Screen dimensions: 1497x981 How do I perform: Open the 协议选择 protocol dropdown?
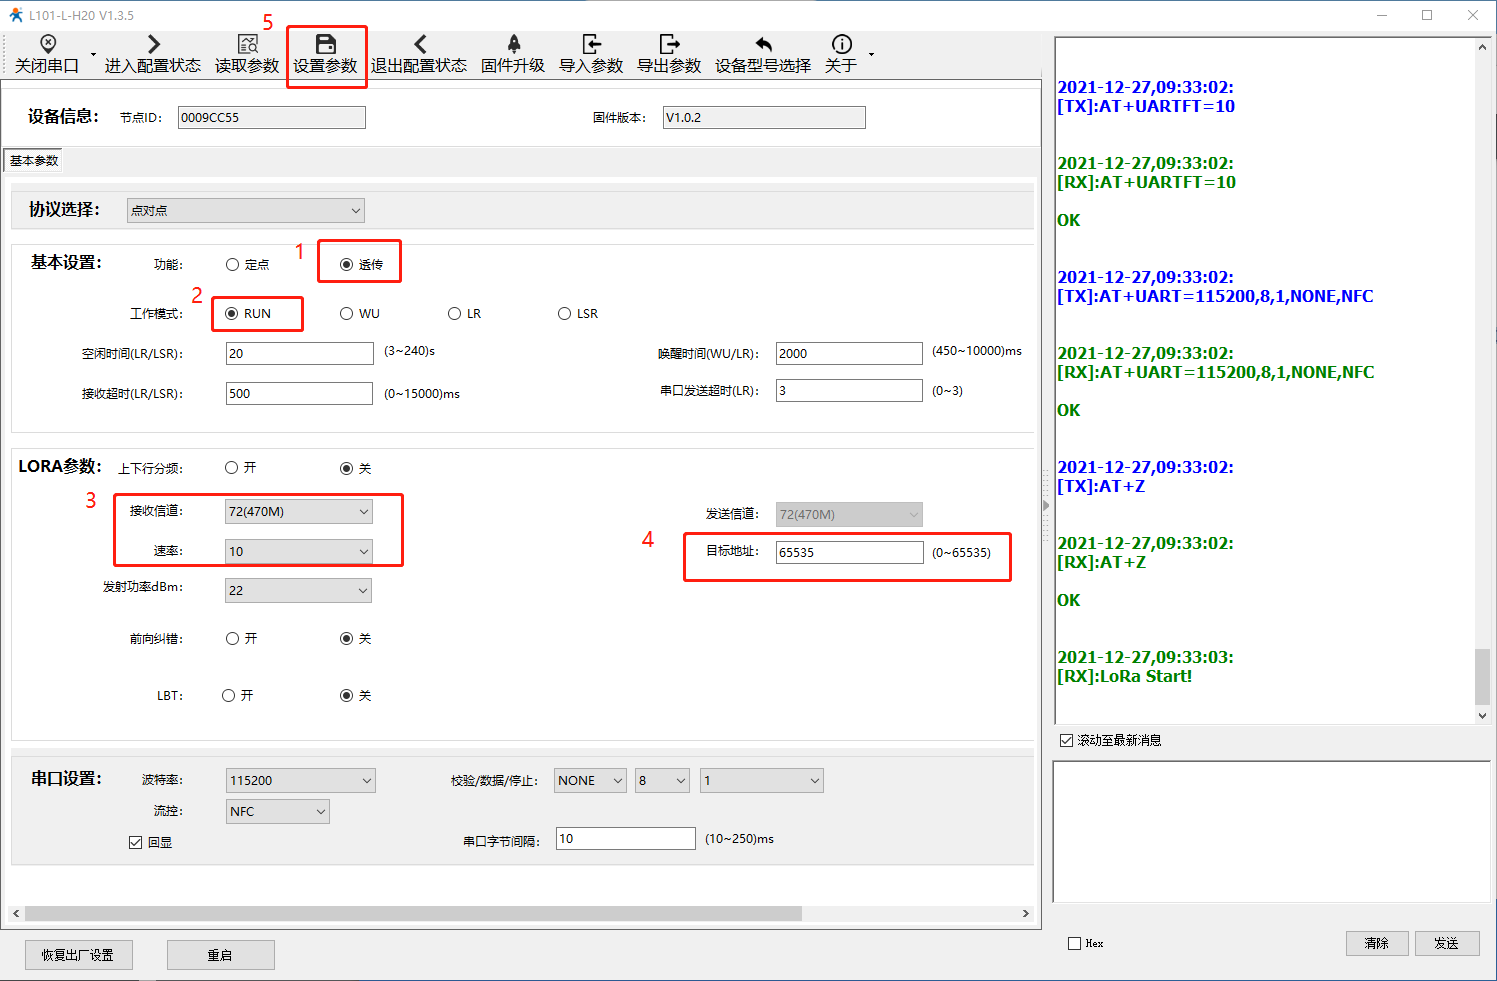point(246,211)
